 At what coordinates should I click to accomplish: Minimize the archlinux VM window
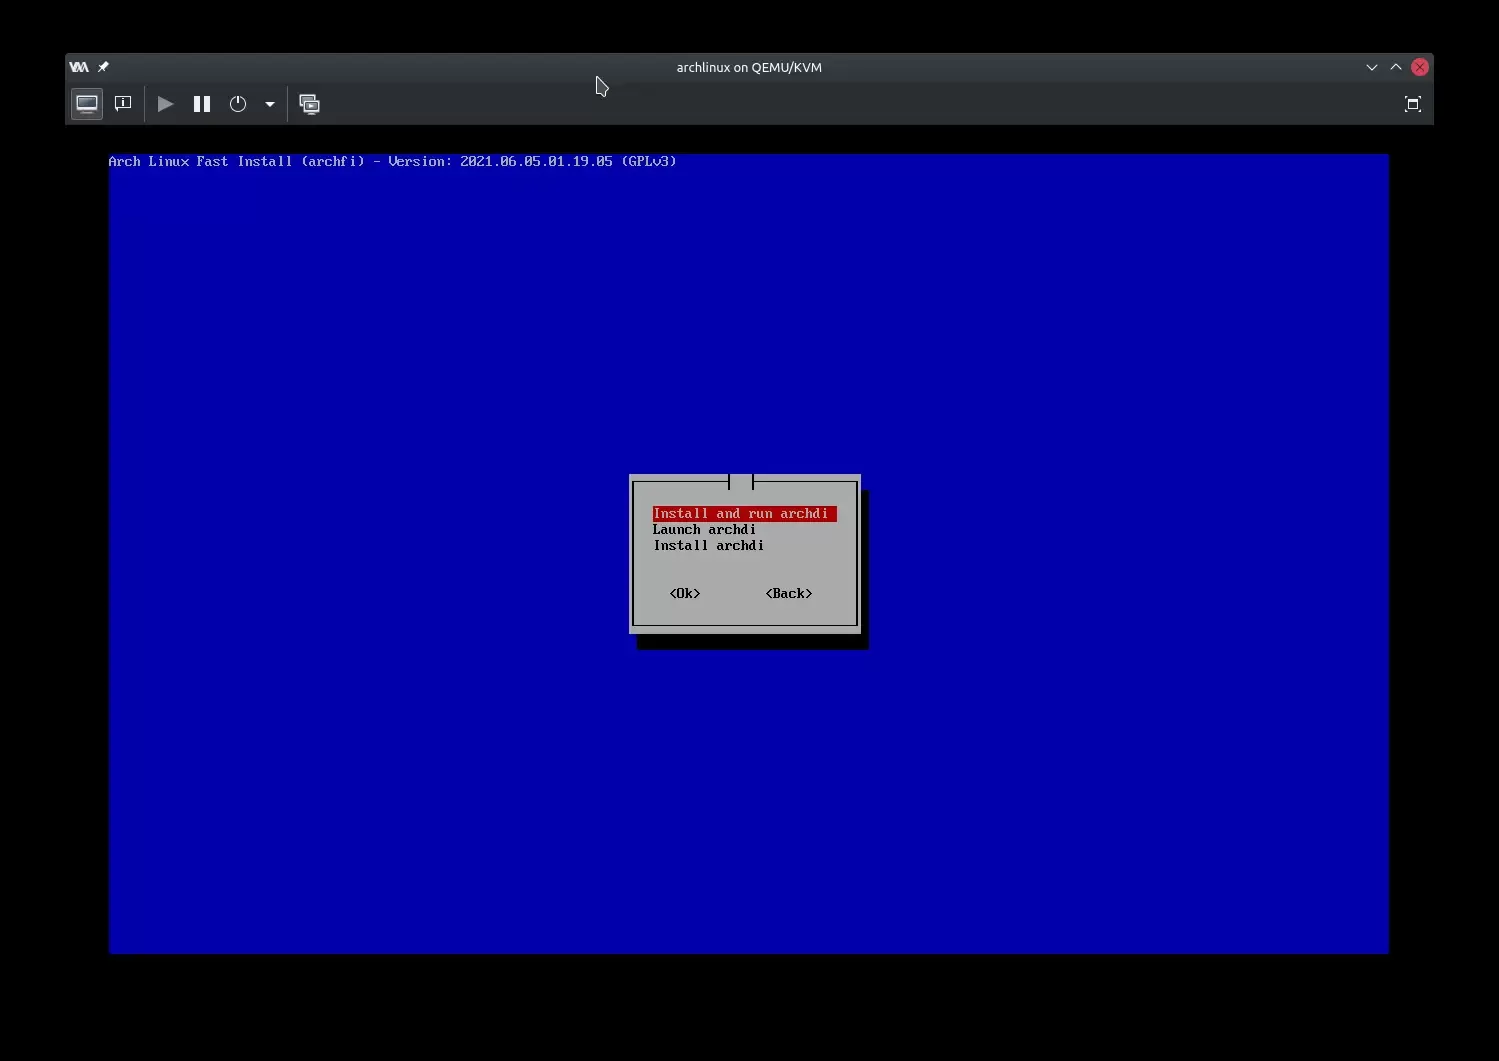(1371, 67)
